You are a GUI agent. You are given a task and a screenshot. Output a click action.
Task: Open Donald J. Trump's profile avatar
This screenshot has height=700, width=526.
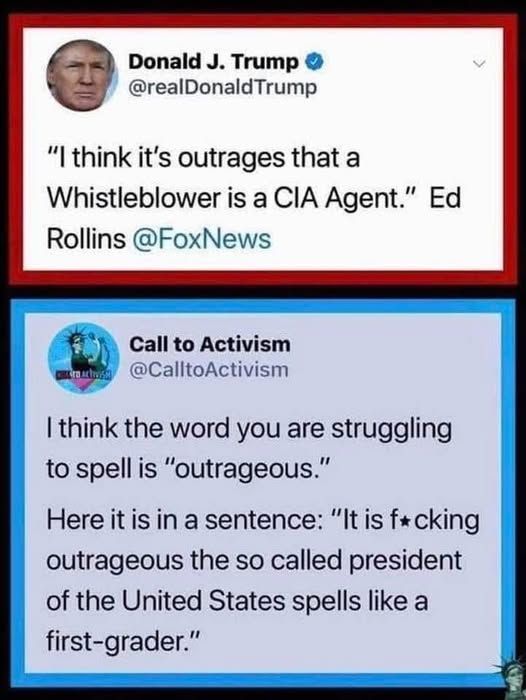pyautogui.click(x=82, y=75)
